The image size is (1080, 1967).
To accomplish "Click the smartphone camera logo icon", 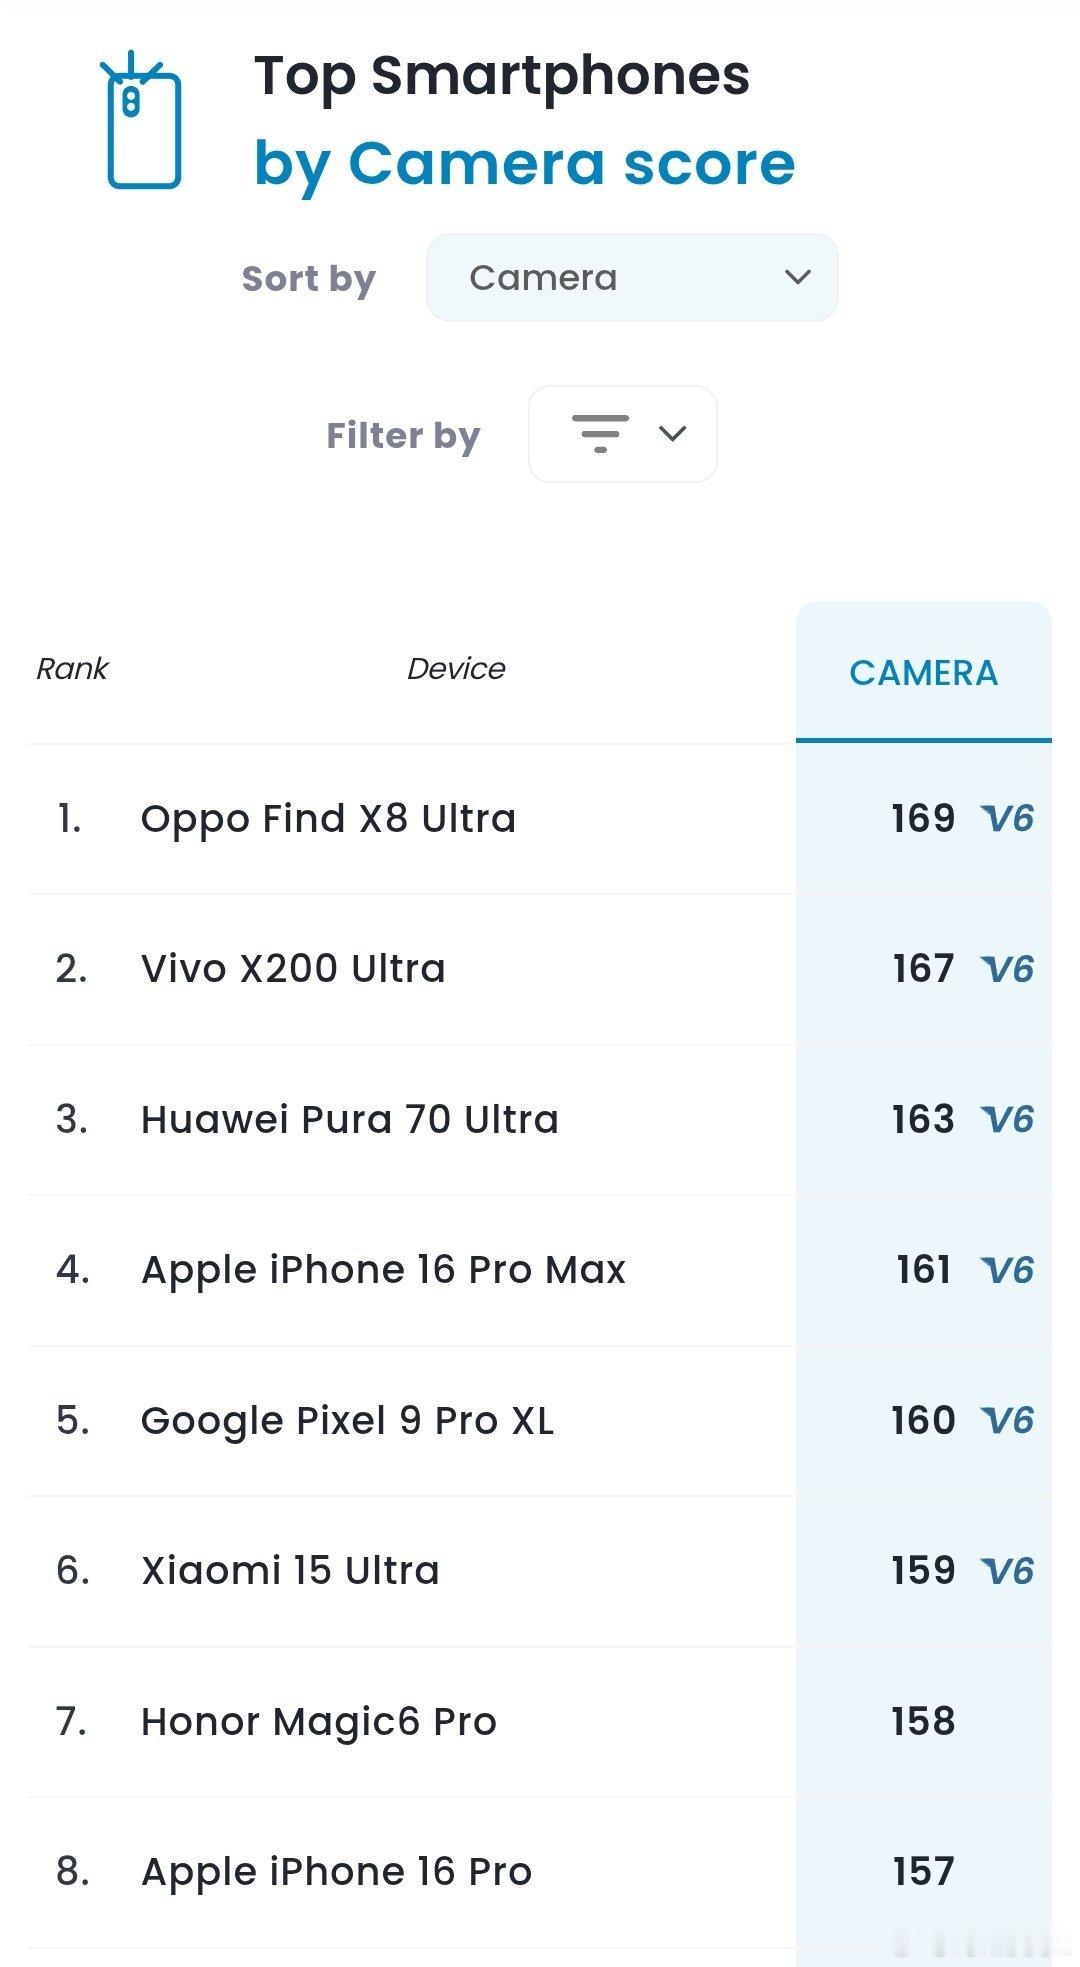I will coord(141,120).
